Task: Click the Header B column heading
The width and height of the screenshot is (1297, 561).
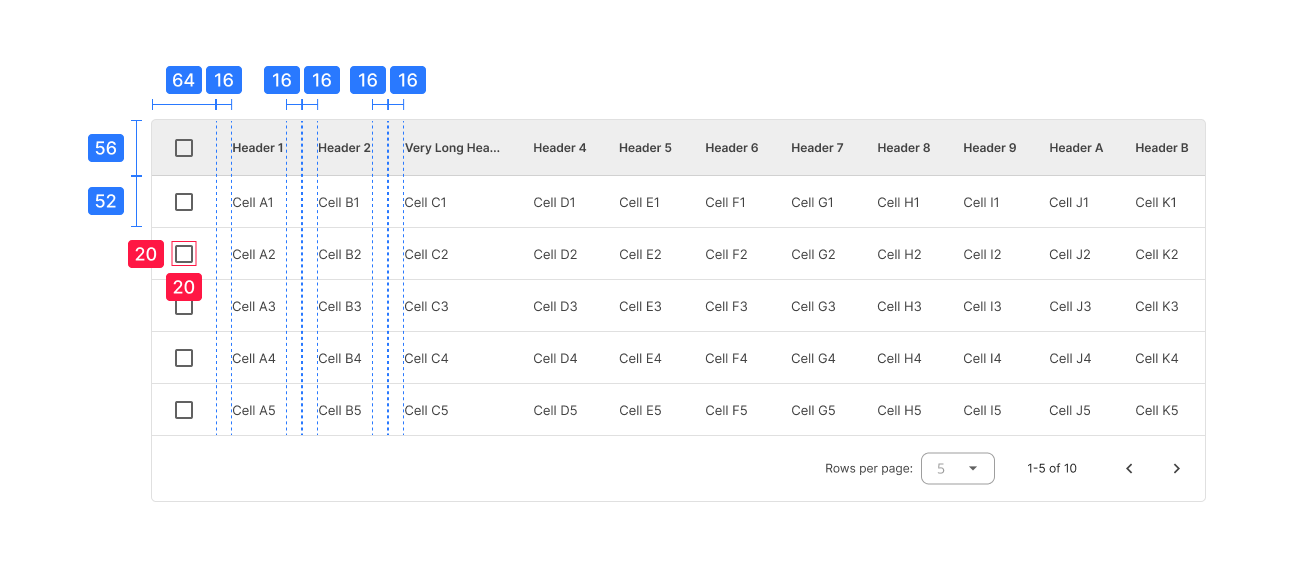Action: click(x=1161, y=148)
